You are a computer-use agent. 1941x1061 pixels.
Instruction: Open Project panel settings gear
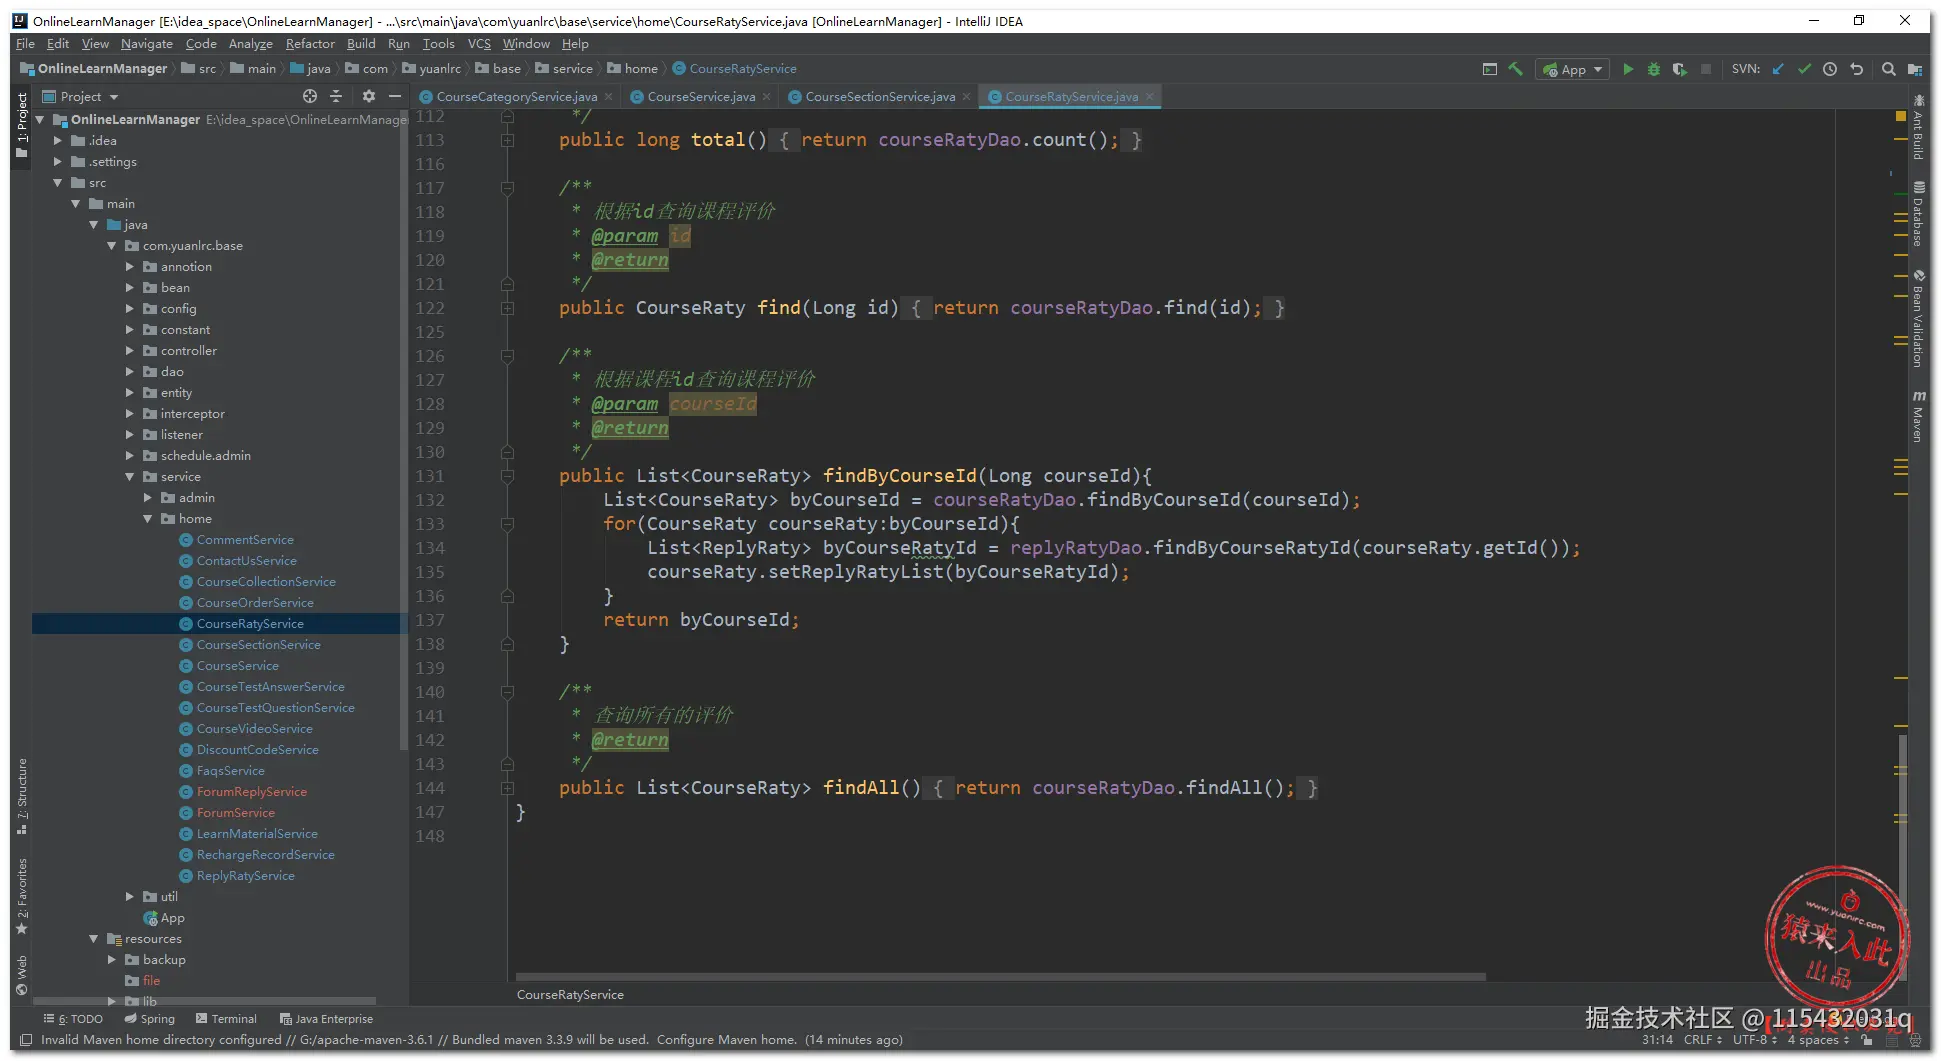pyautogui.click(x=369, y=96)
